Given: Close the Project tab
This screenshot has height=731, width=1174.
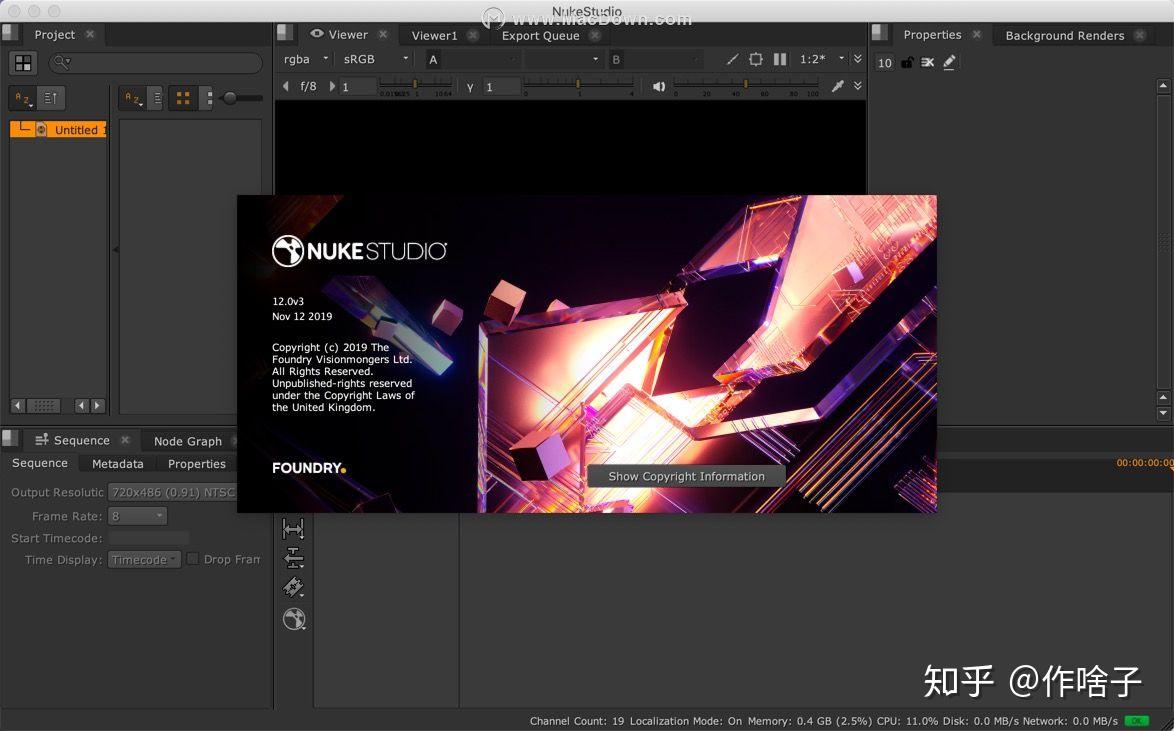Looking at the screenshot, I should click(90, 34).
